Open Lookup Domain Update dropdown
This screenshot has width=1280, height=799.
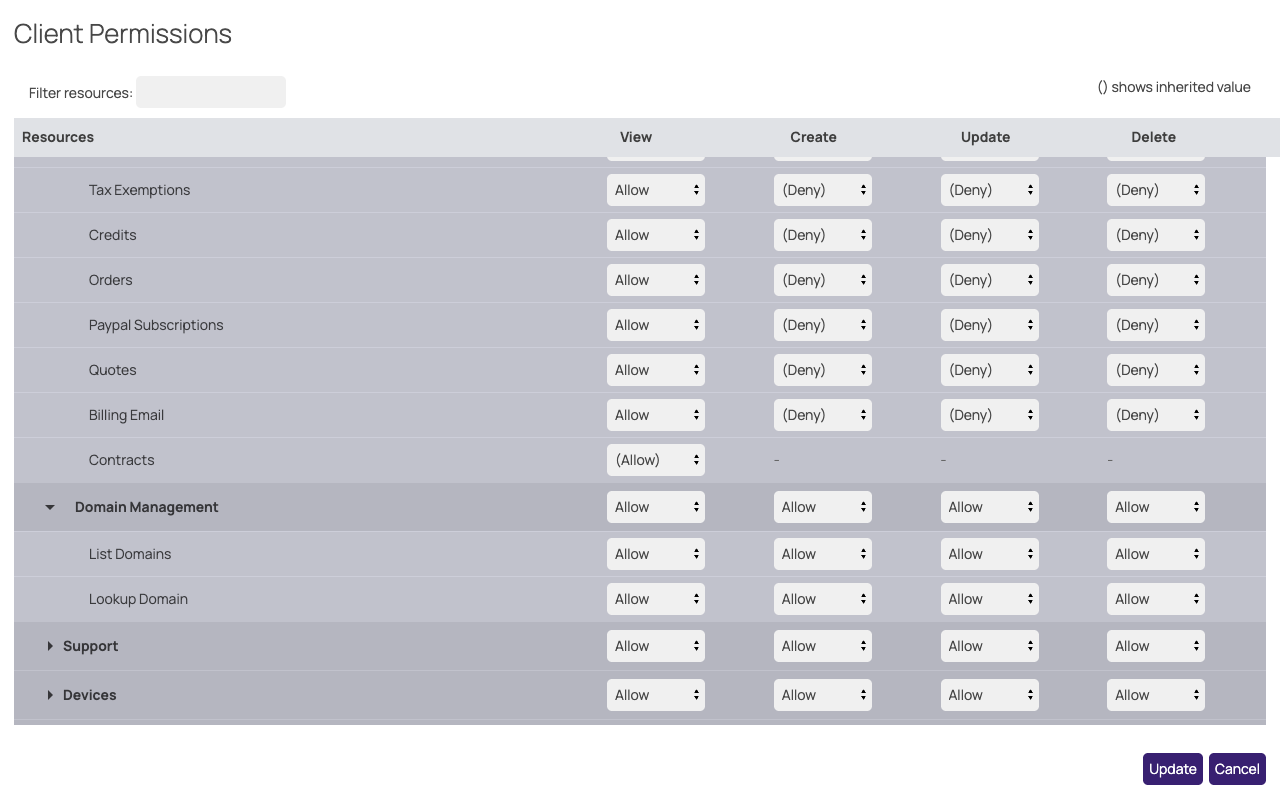coord(990,599)
